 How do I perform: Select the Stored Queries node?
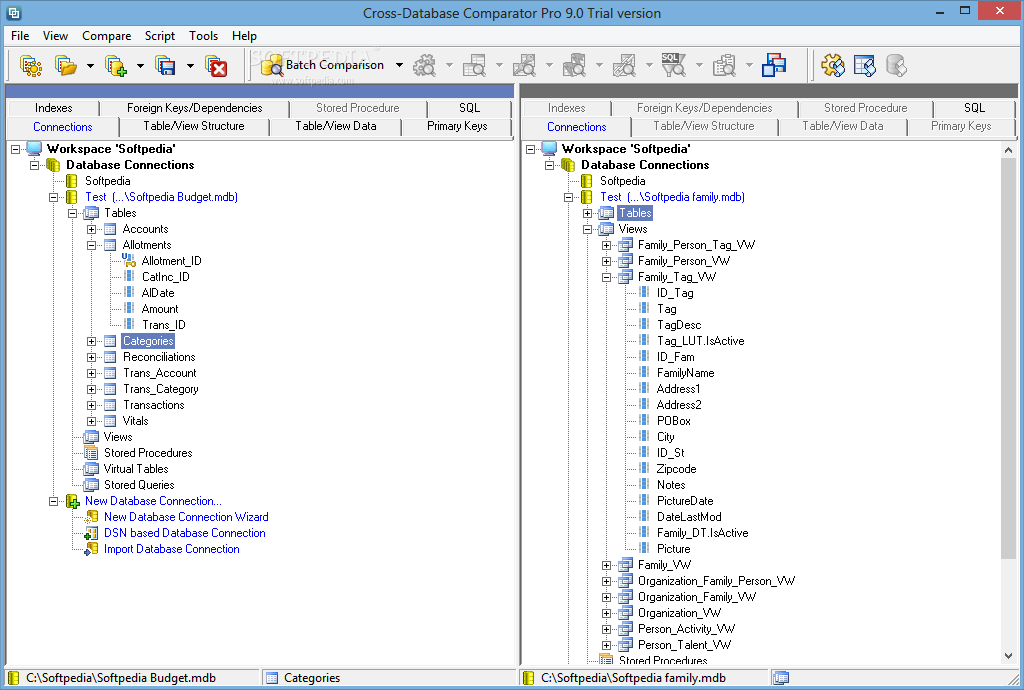(139, 485)
